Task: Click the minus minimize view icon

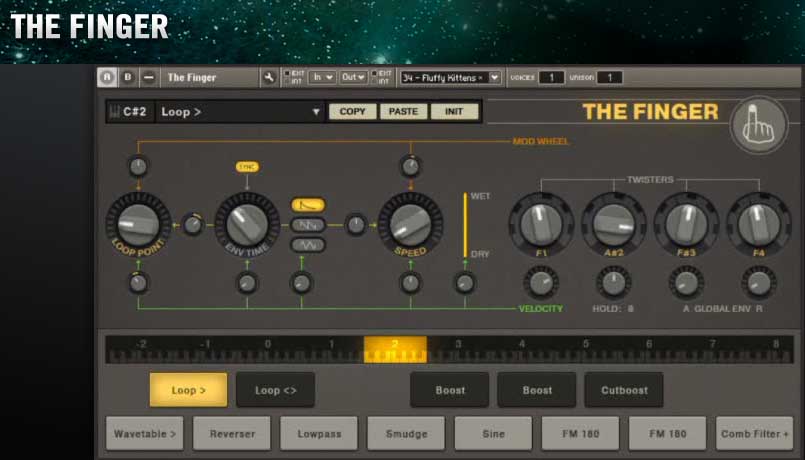Action: coord(149,78)
